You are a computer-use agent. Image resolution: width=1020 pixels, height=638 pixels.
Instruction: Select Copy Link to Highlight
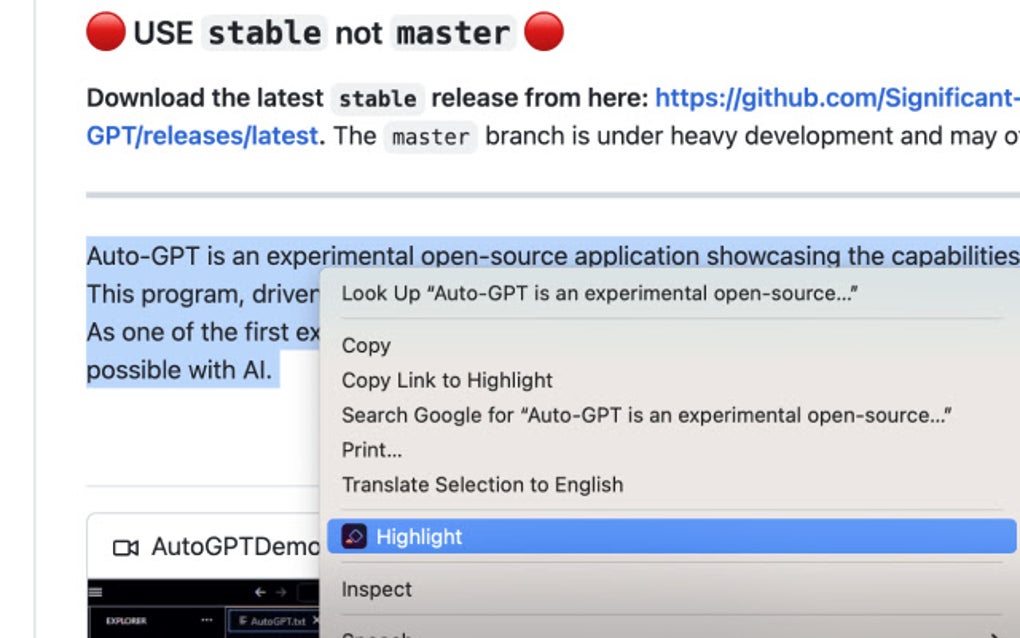447,380
